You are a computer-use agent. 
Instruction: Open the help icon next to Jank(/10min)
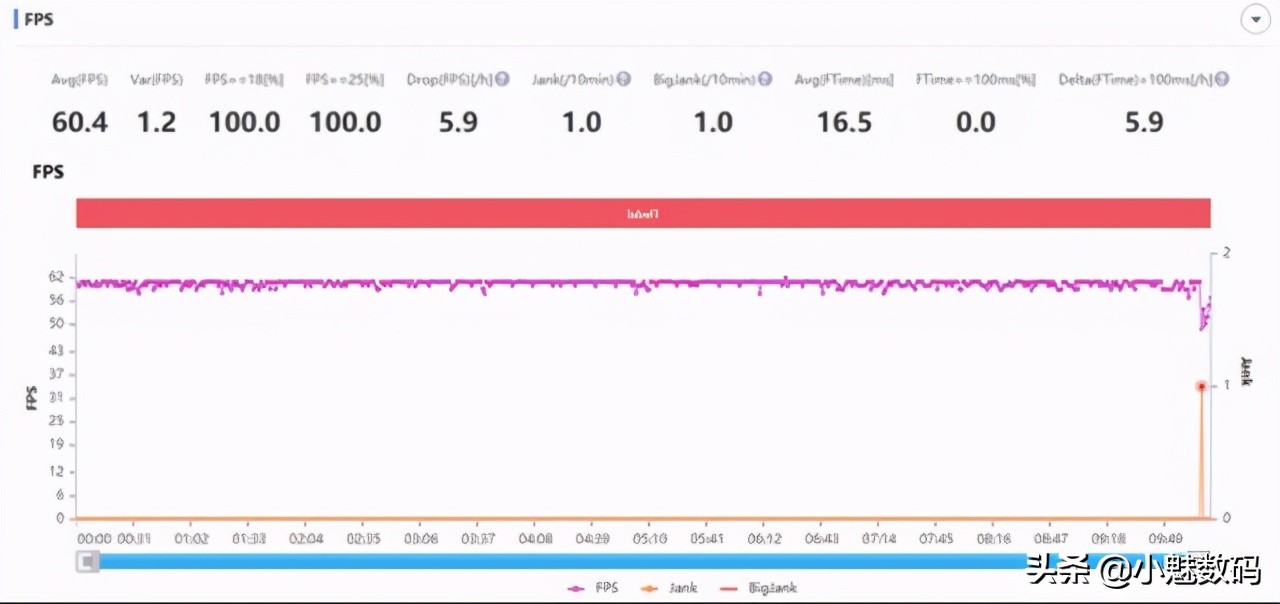[x=623, y=79]
